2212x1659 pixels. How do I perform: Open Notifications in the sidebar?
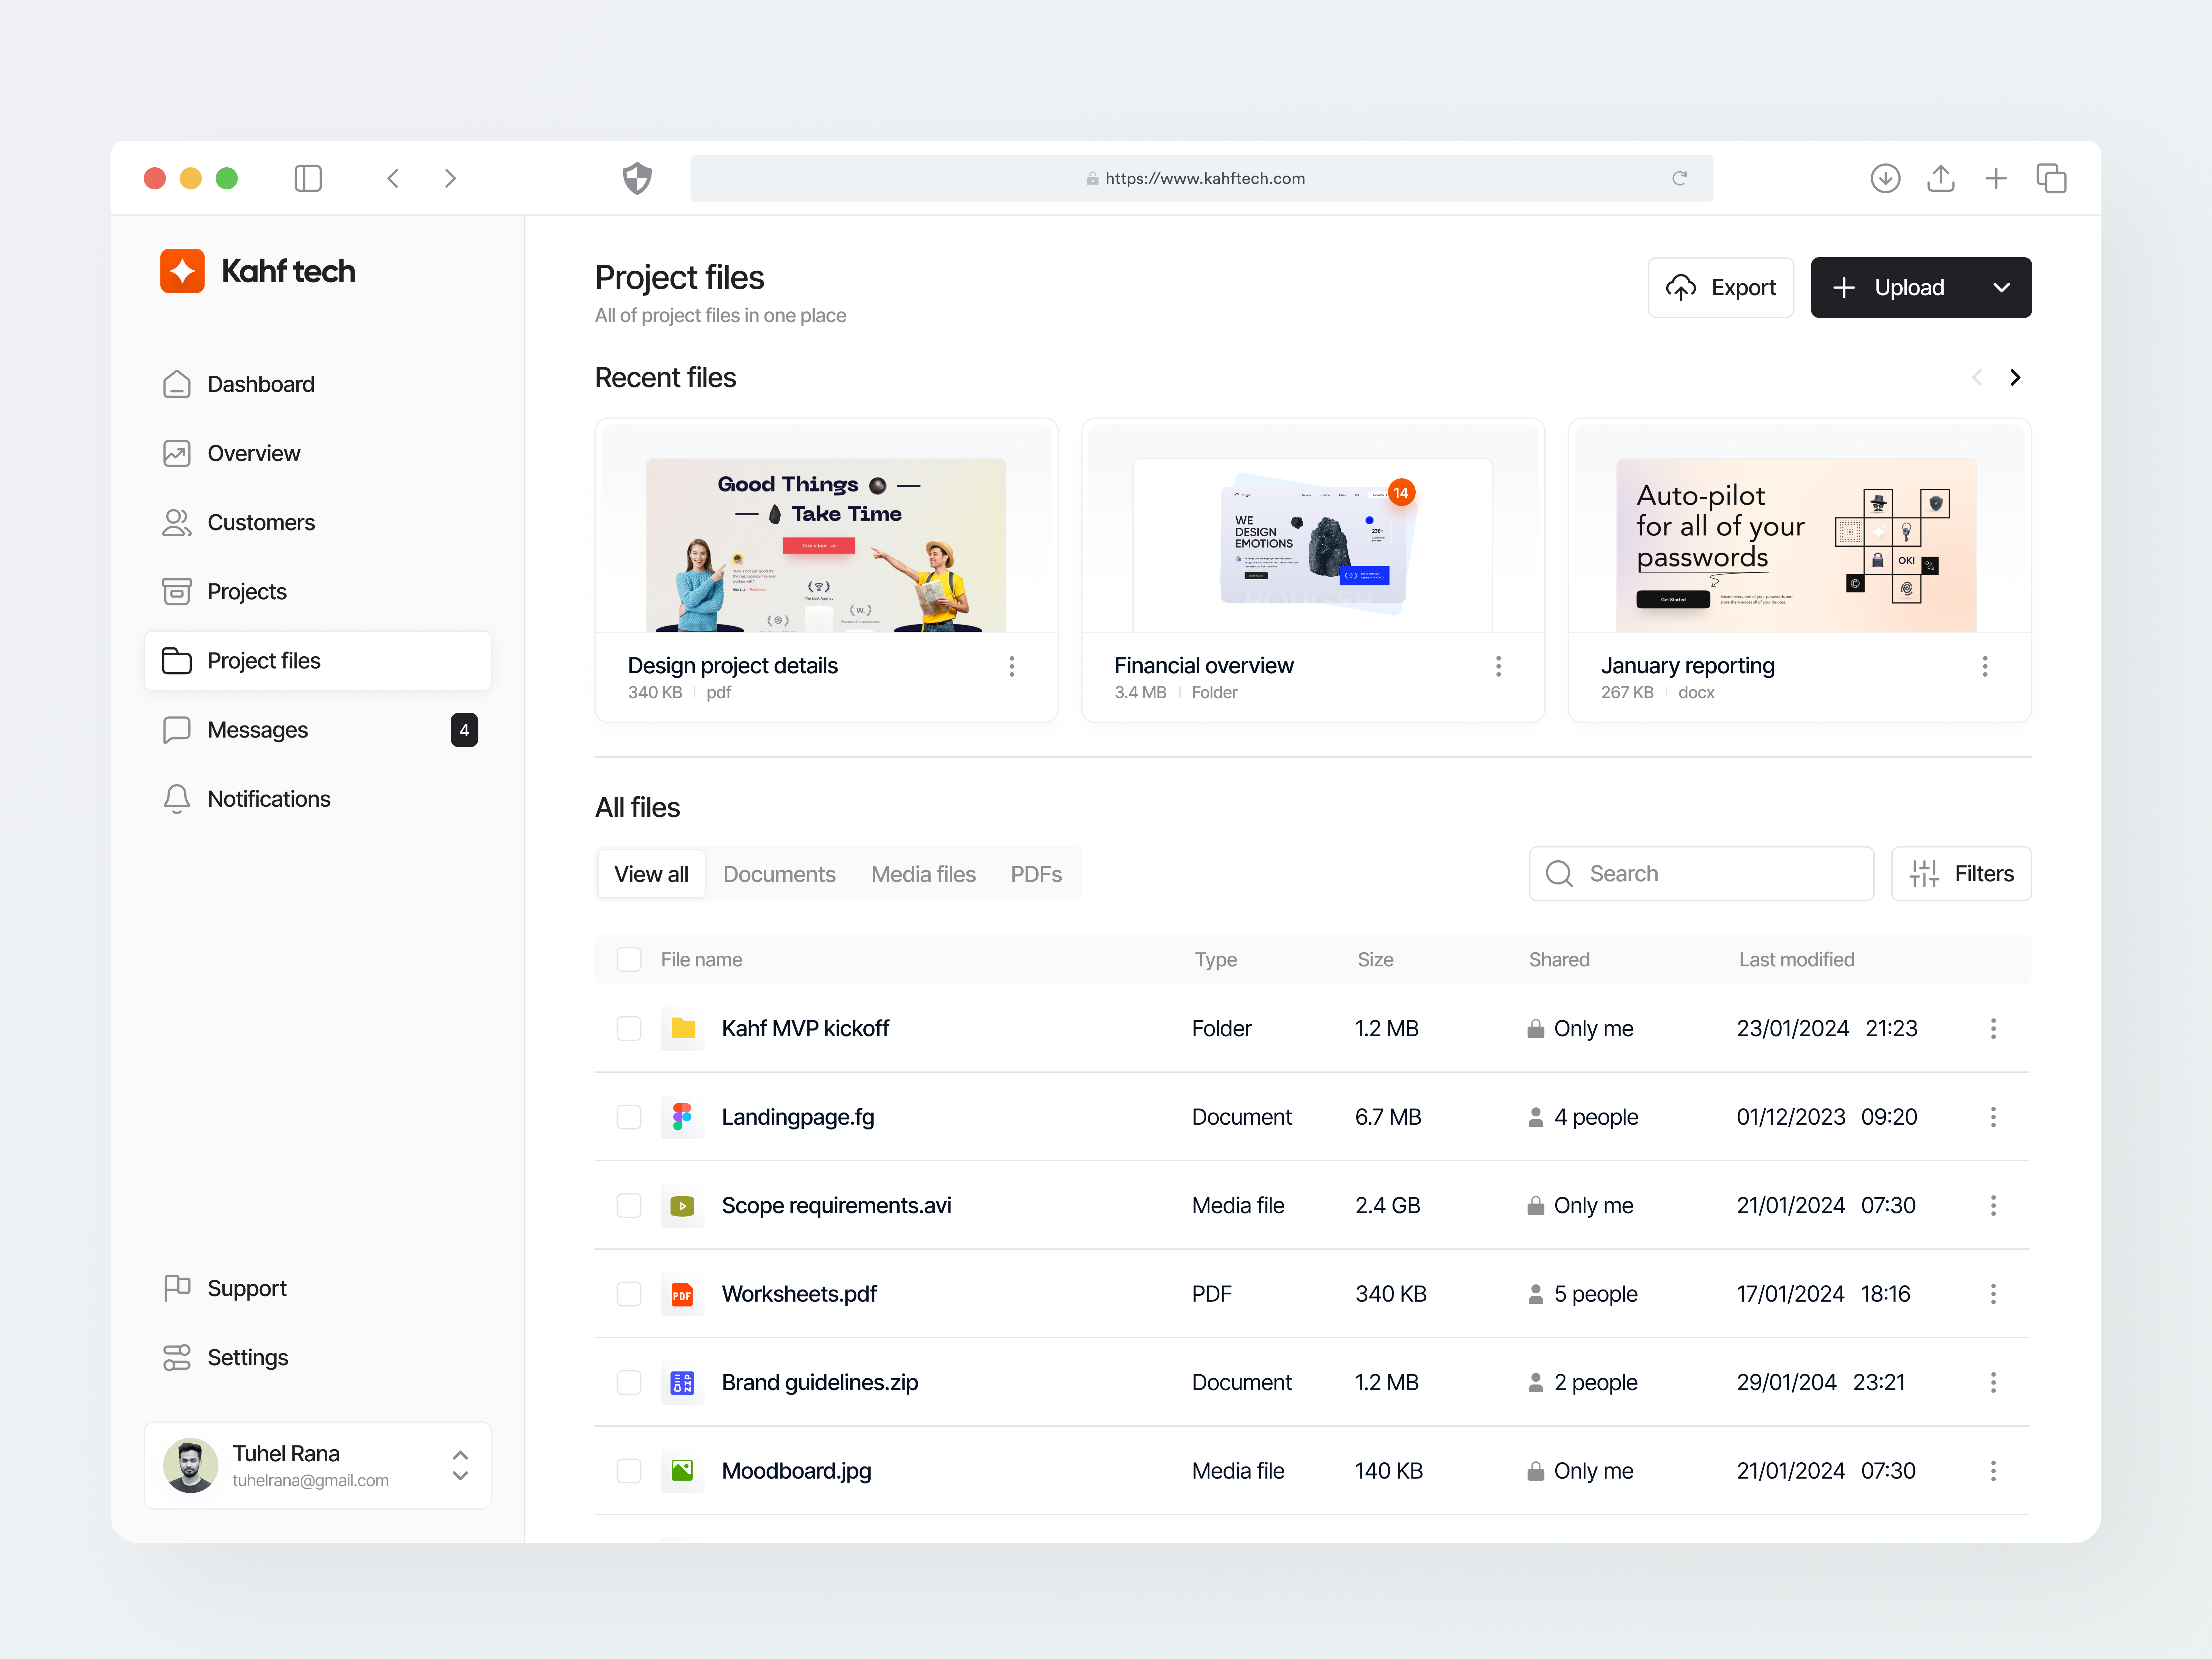318,799
